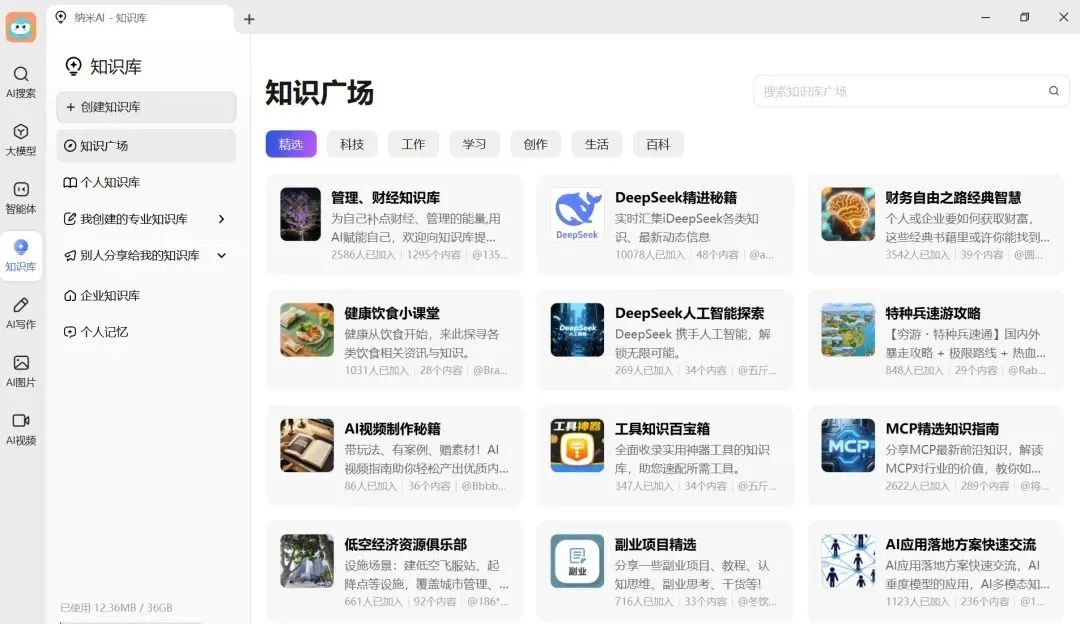Open AI写作 from the sidebar
1080x624 pixels.
point(20,312)
